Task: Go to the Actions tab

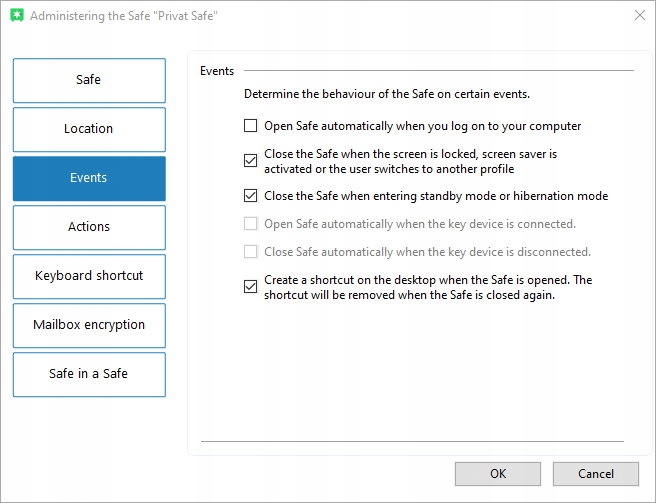Action: [x=89, y=227]
